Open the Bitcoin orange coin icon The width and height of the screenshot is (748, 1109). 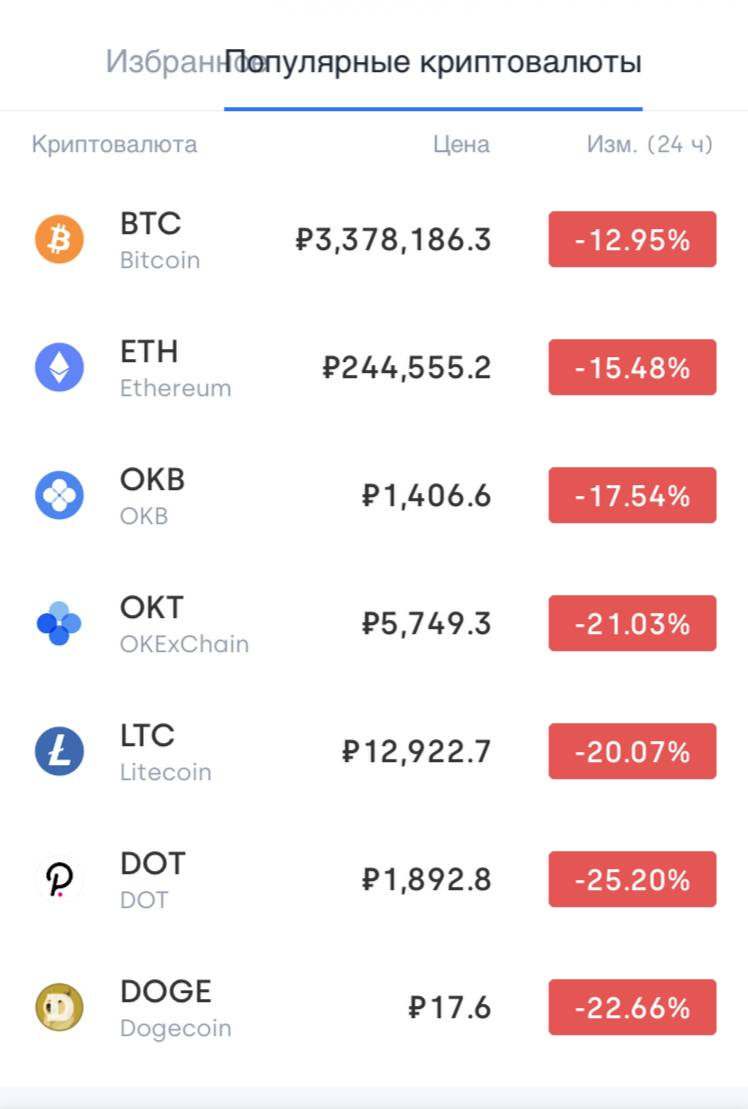59,239
